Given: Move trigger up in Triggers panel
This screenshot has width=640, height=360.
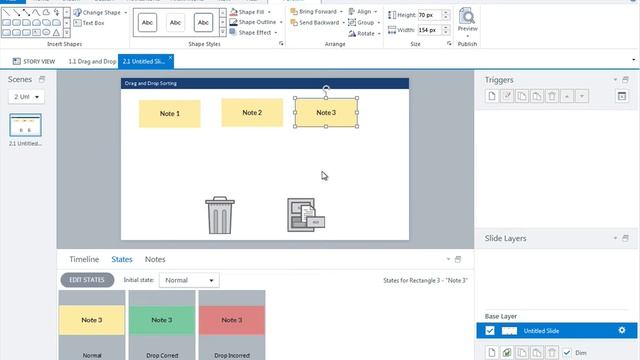Looking at the screenshot, I should tap(567, 96).
